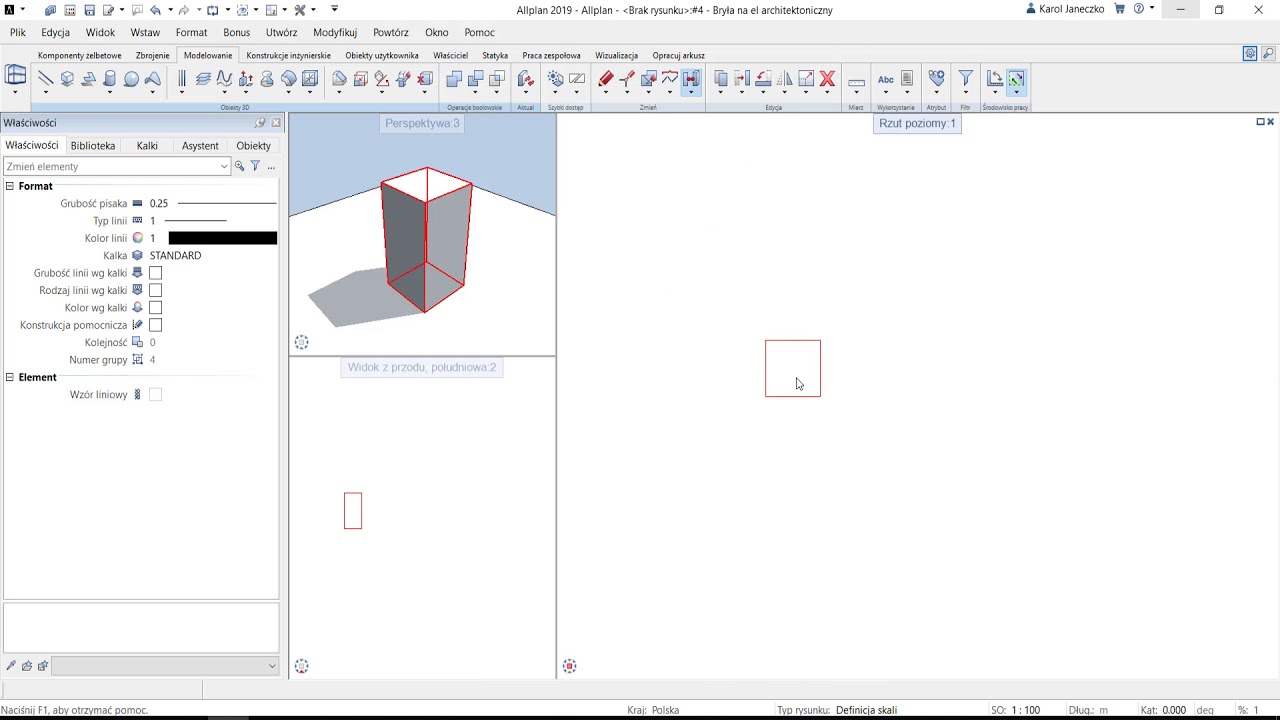The image size is (1280, 720).
Task: Click the more options (...) button in properties
Action: (x=271, y=167)
